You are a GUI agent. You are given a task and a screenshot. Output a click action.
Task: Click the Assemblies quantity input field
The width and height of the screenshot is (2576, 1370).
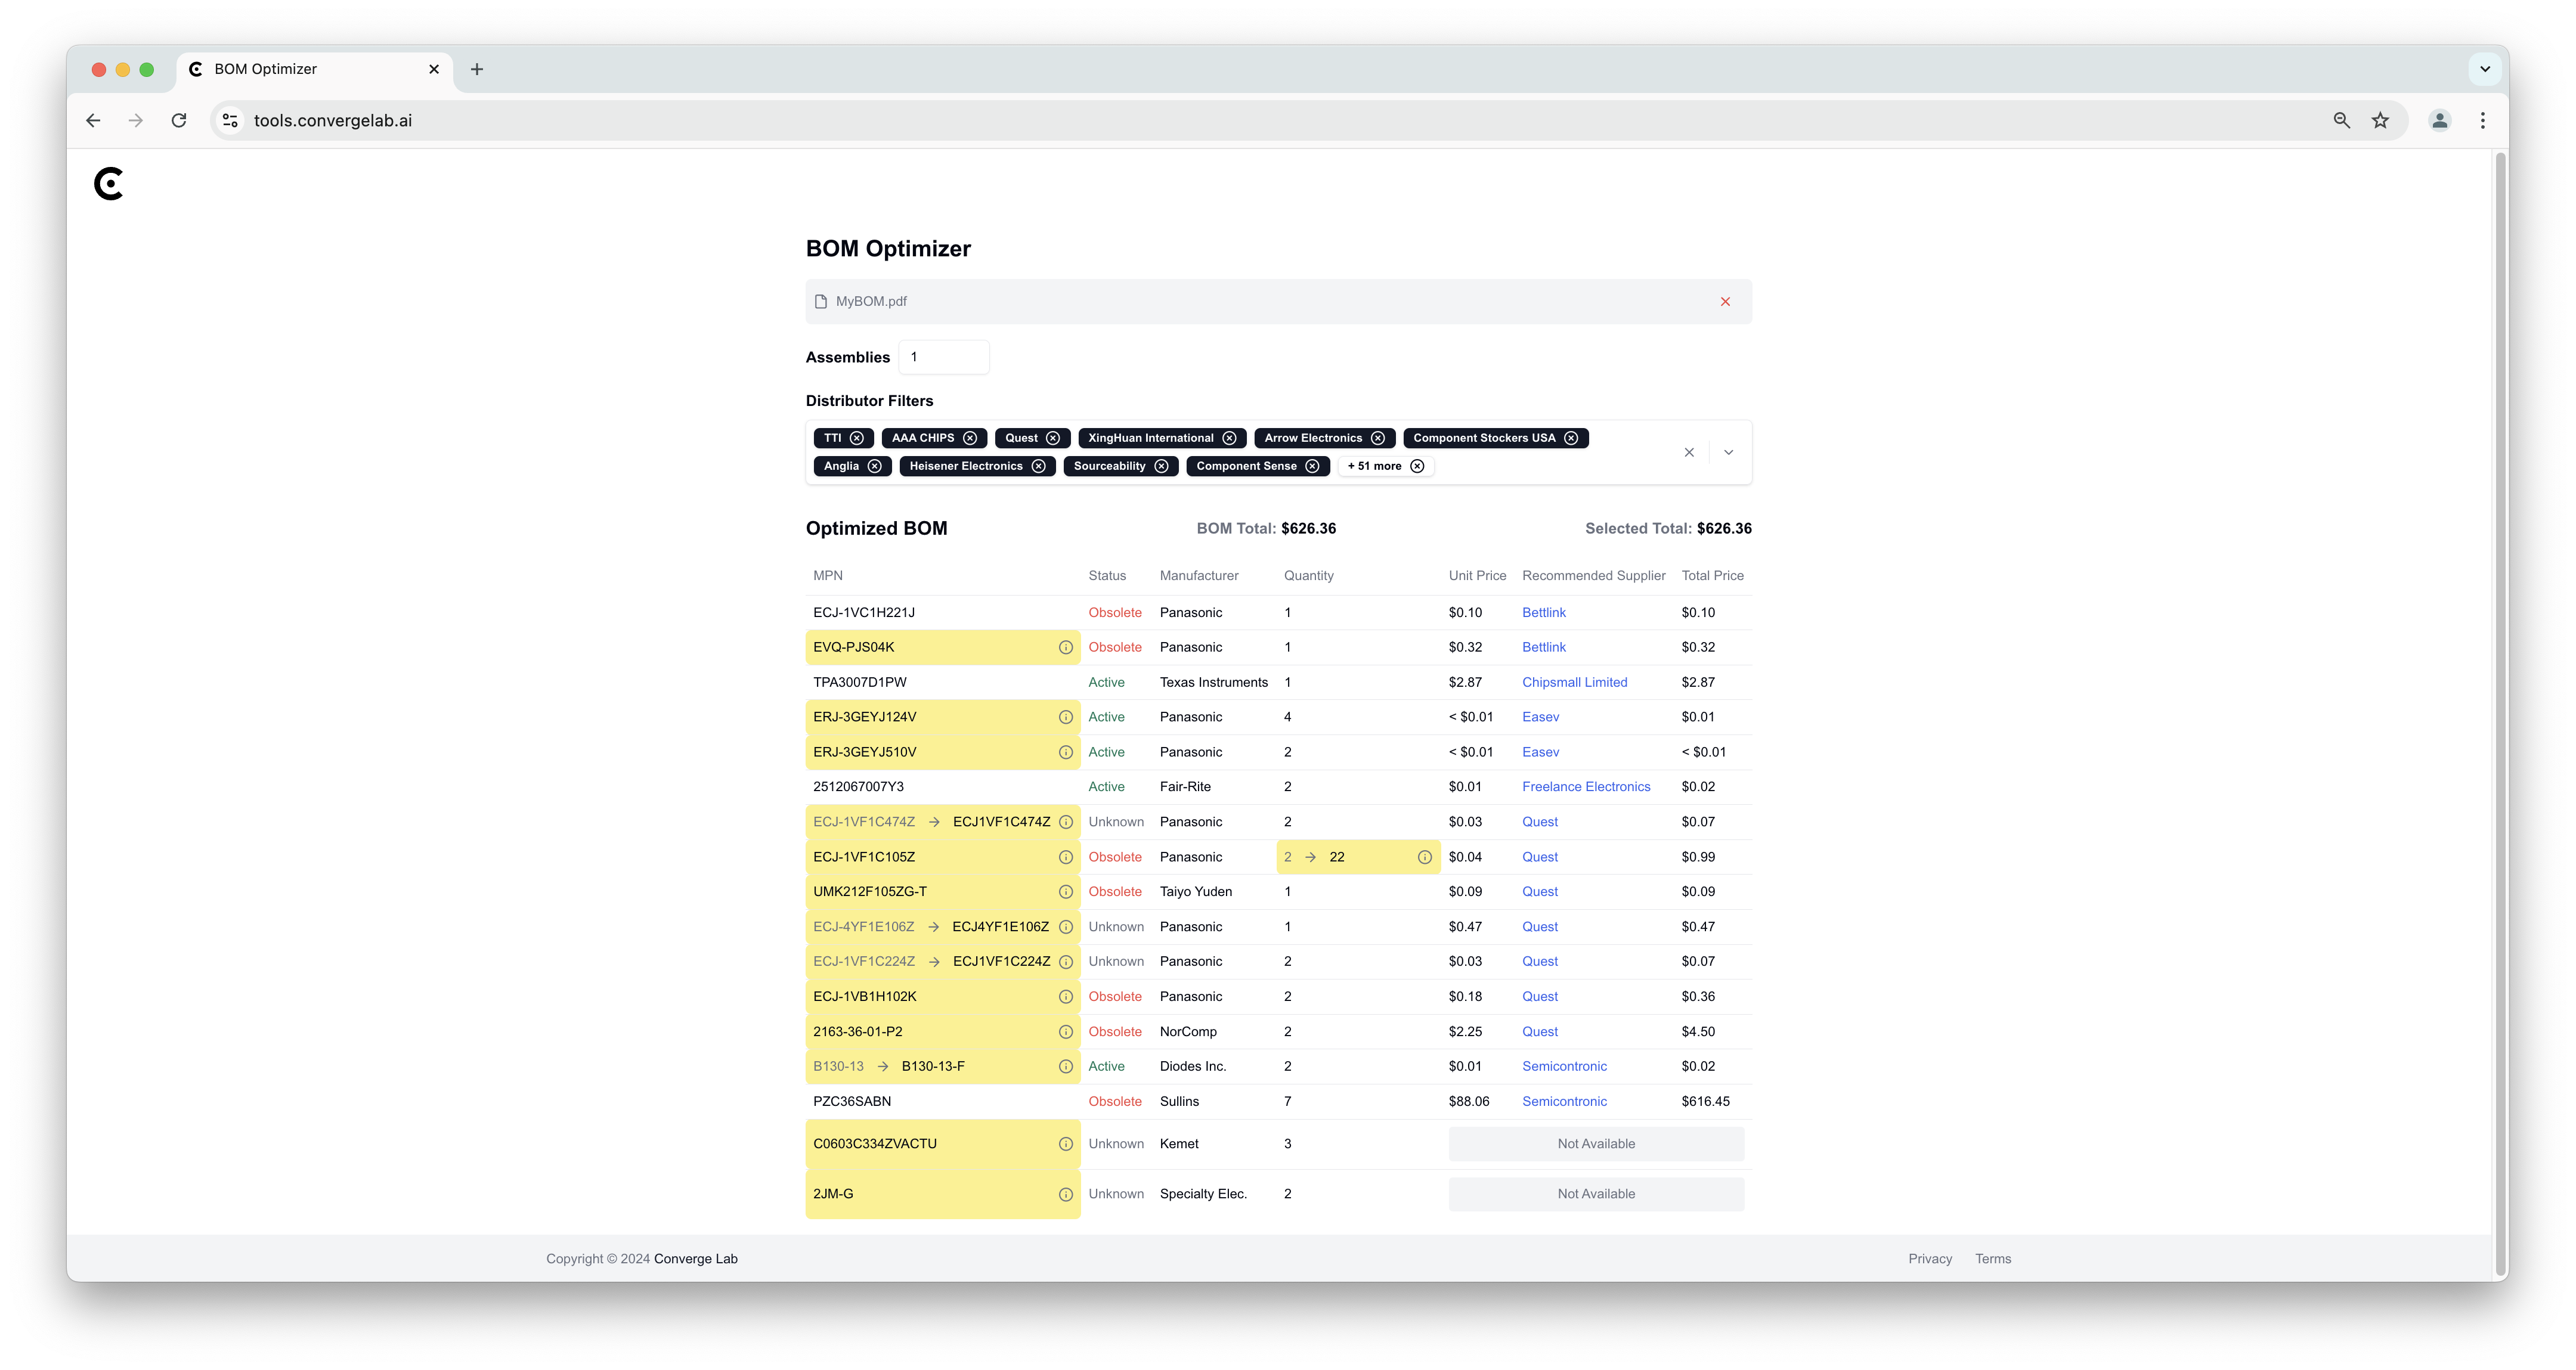(x=944, y=357)
